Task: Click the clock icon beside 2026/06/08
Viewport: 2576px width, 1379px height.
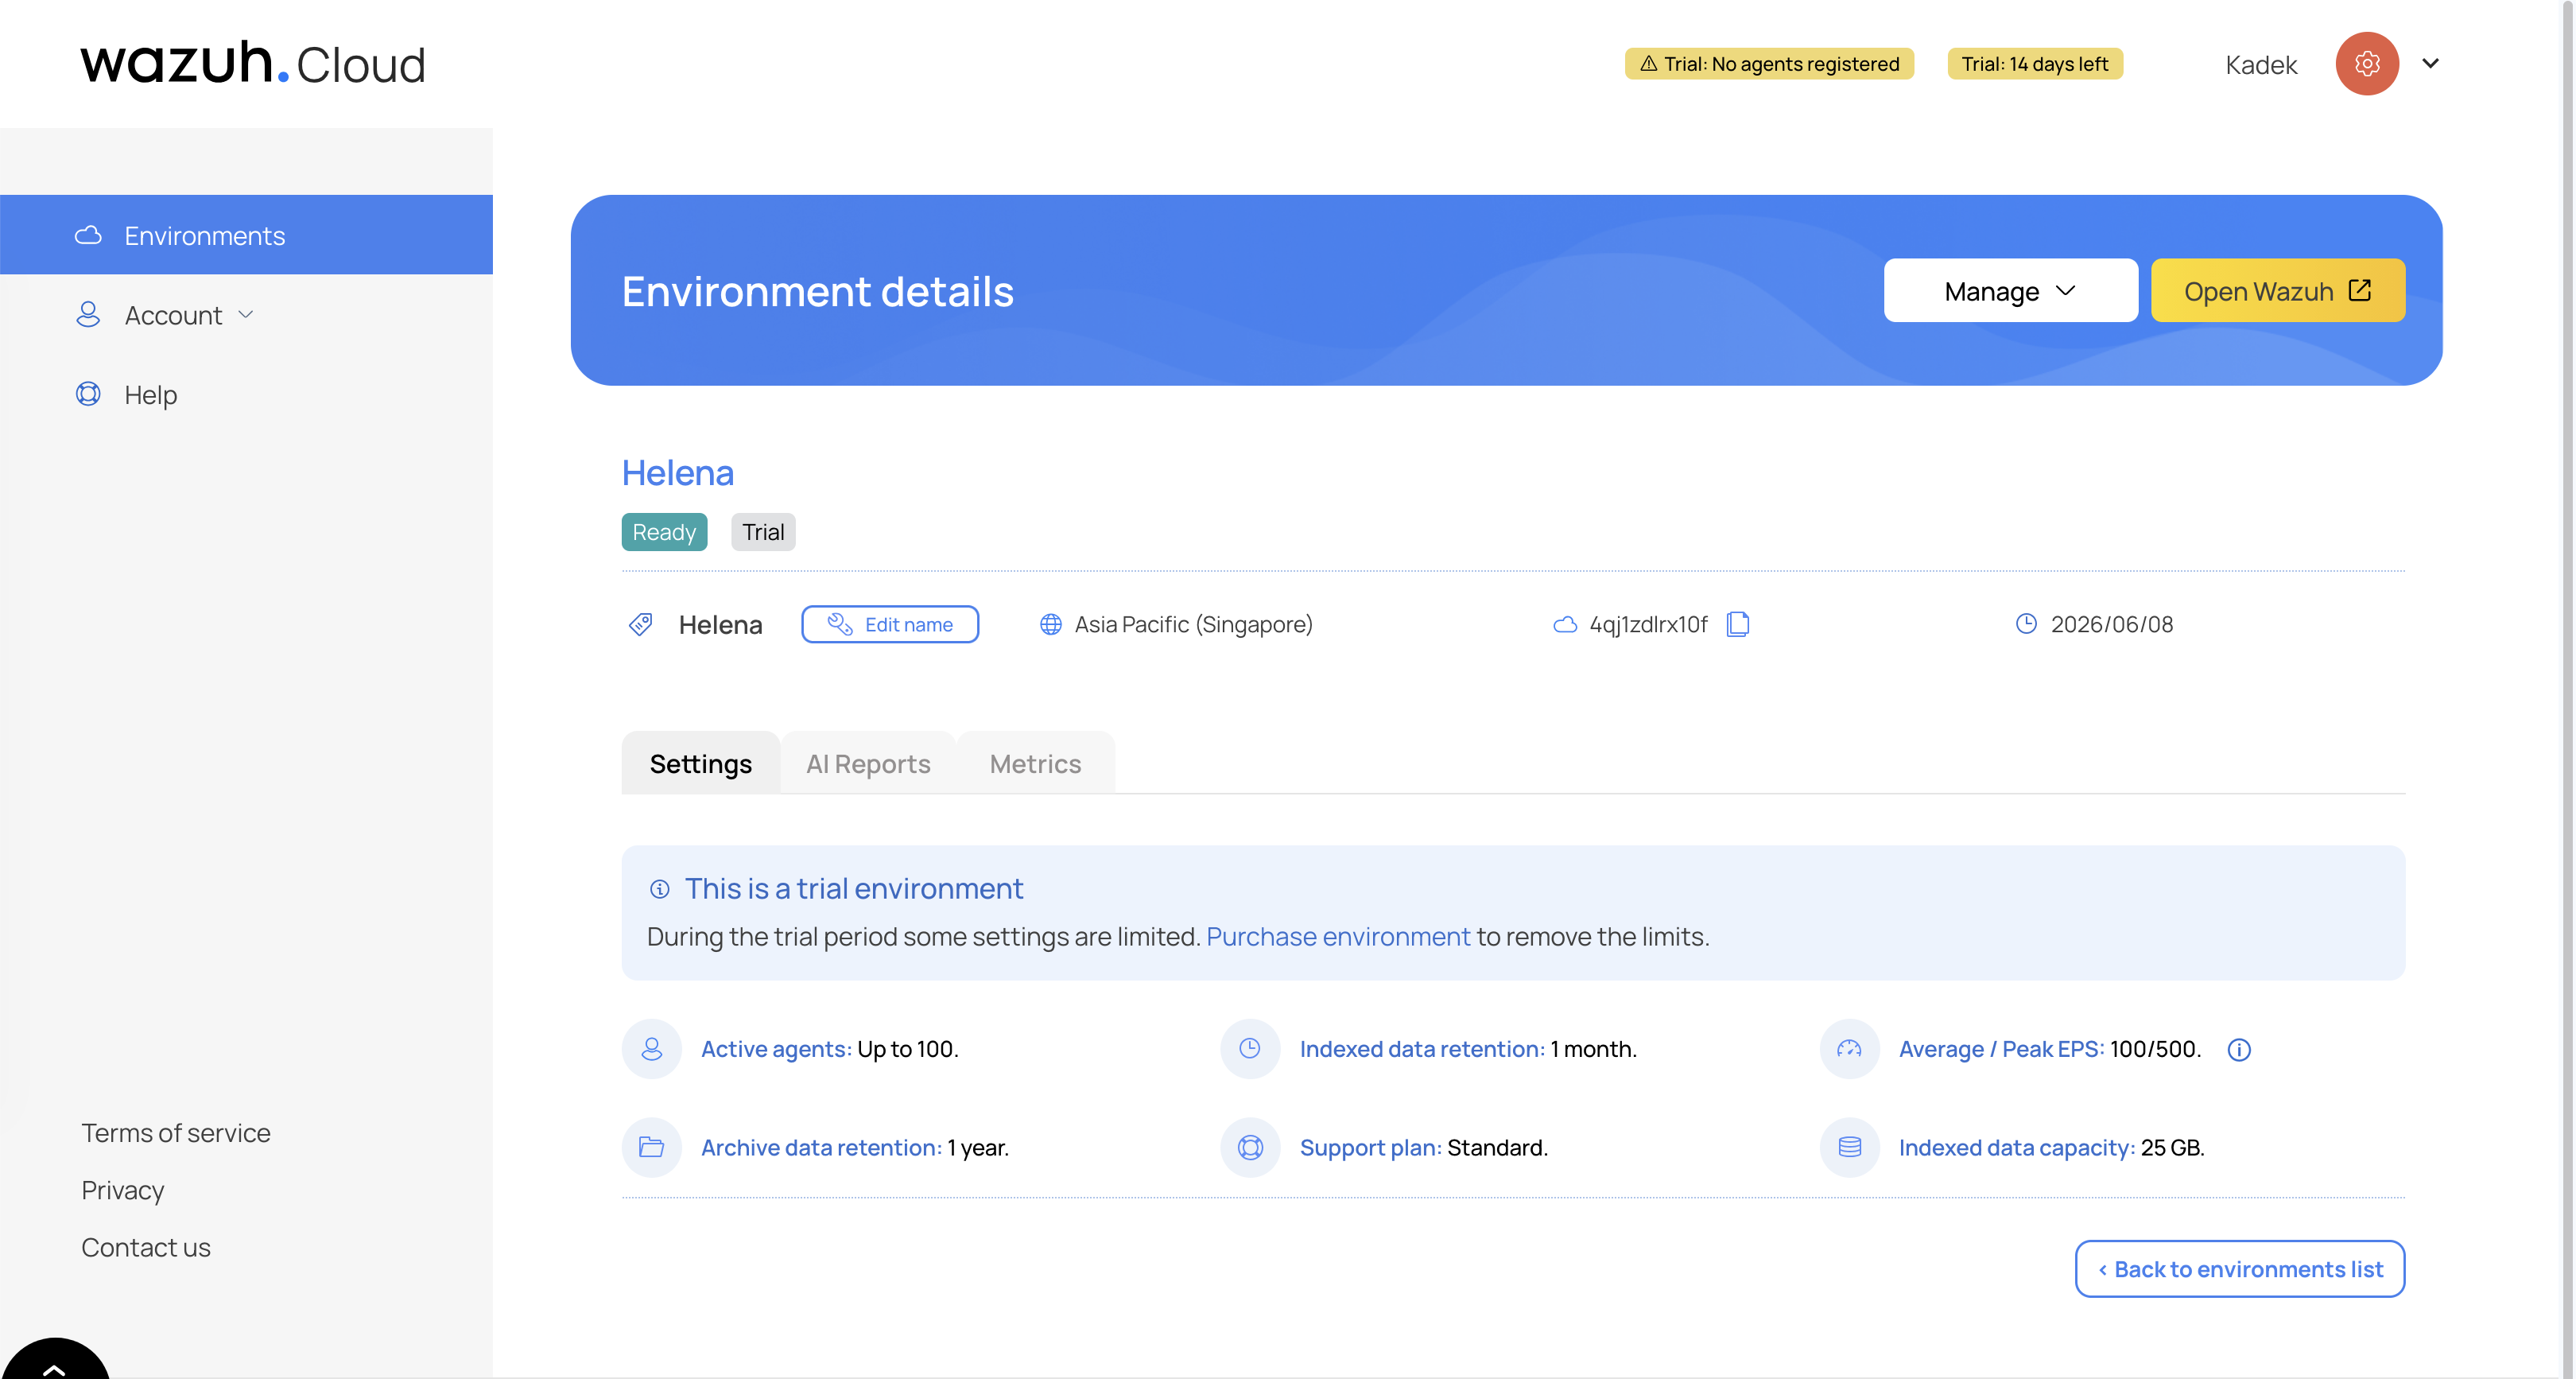Action: 2026,624
